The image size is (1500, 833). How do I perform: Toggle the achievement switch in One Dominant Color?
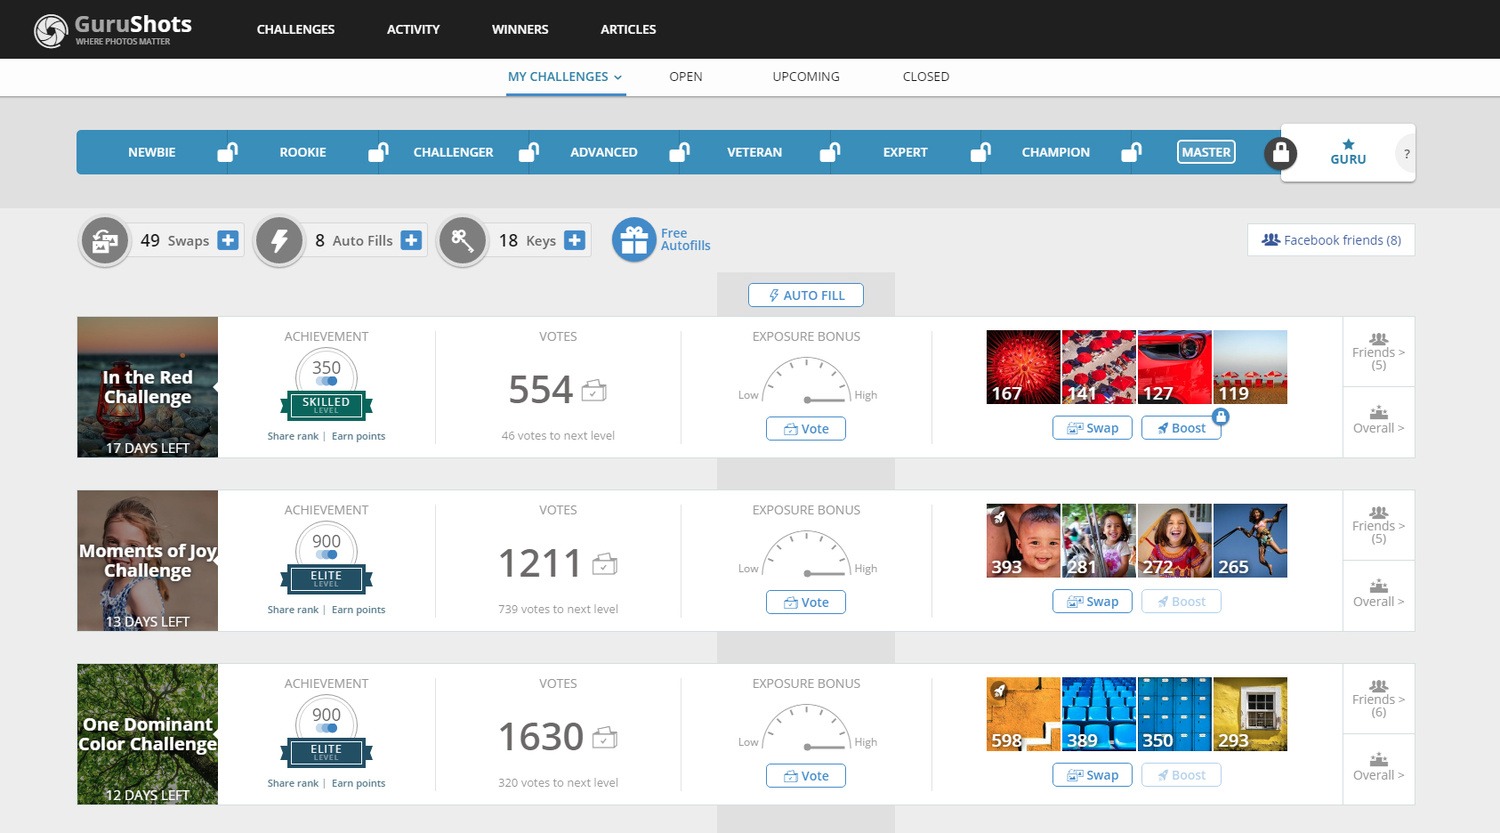point(326,729)
